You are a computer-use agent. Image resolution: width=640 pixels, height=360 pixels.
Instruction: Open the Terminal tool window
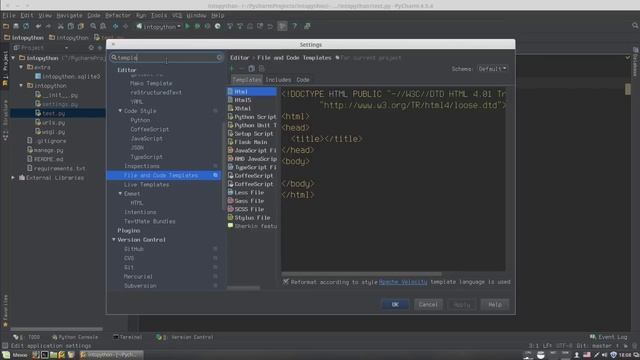(128, 337)
